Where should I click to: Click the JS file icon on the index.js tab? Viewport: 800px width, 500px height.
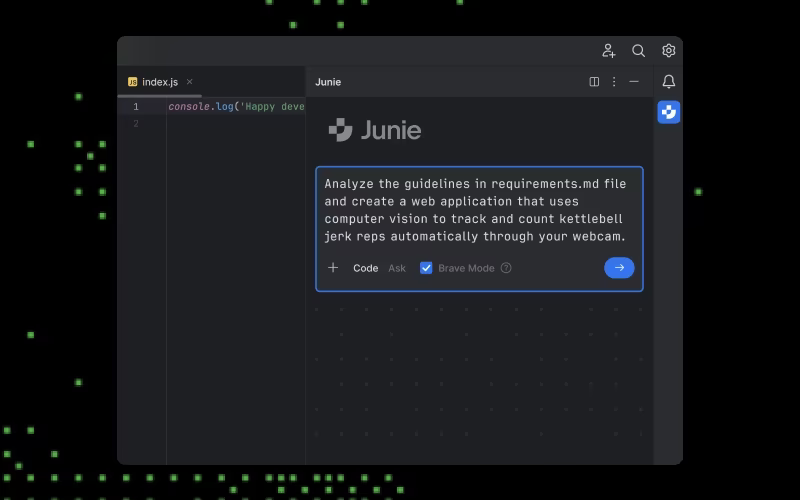point(133,82)
